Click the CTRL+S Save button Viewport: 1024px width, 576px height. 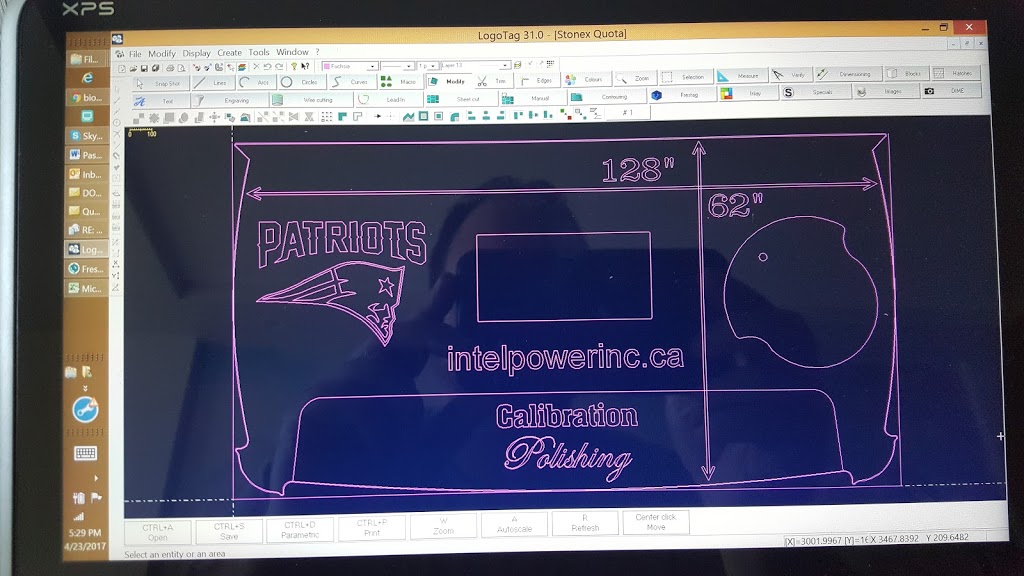pos(229,531)
